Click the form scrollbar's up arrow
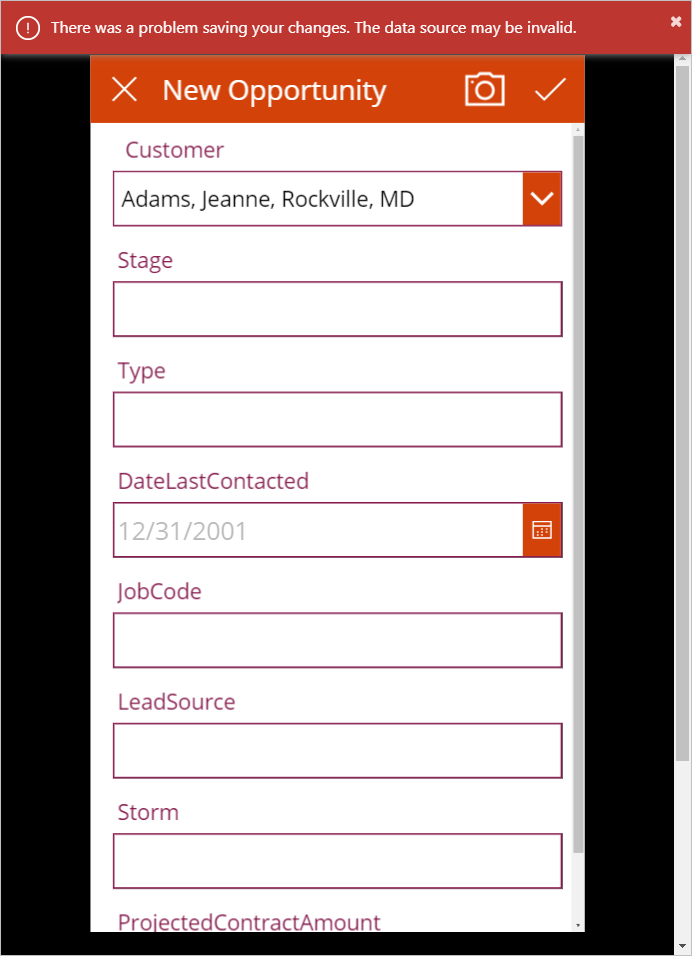The height and width of the screenshot is (956, 692). point(578,130)
